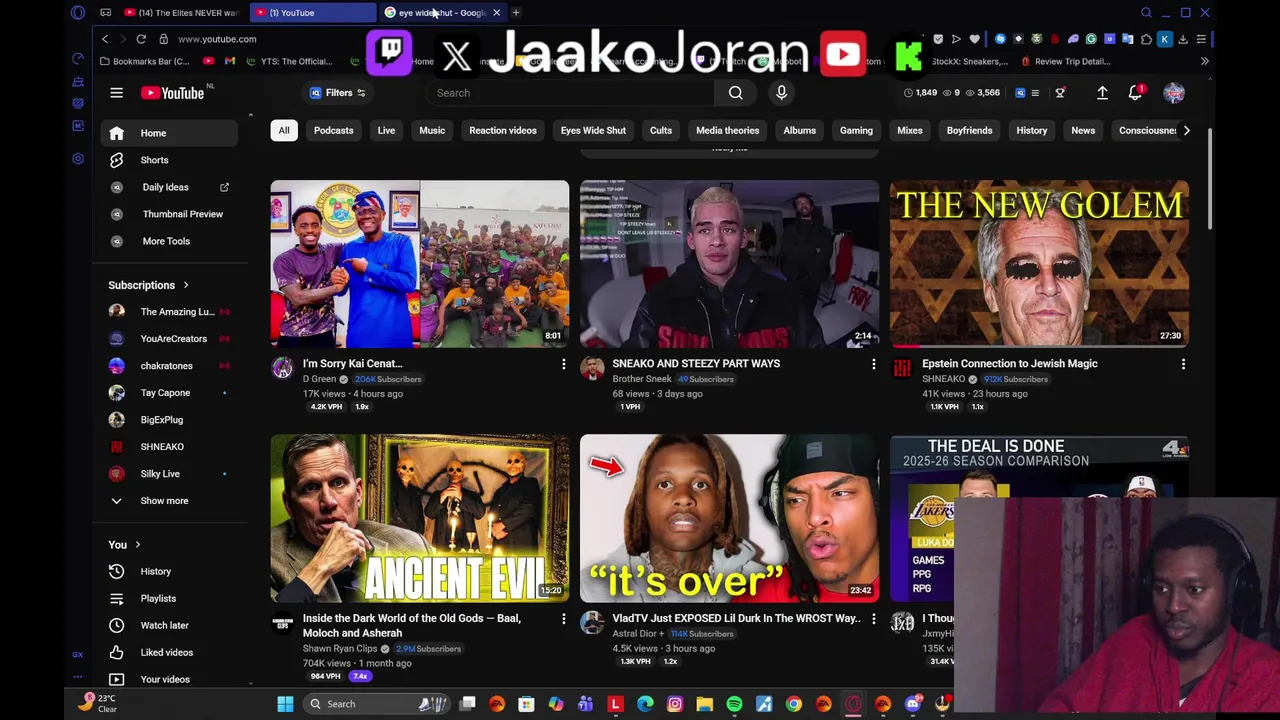Viewport: 1280px width, 720px height.
Task: Open Shorts in the sidebar
Action: pyautogui.click(x=169, y=160)
